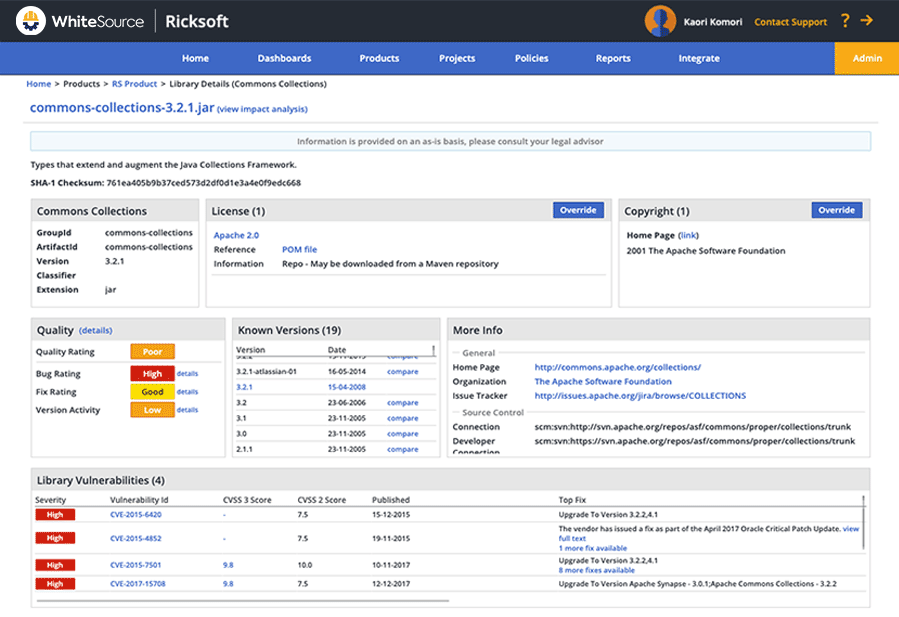Compare with version 3.2.1-atlassian-01
The width and height of the screenshot is (899, 617).
(402, 372)
